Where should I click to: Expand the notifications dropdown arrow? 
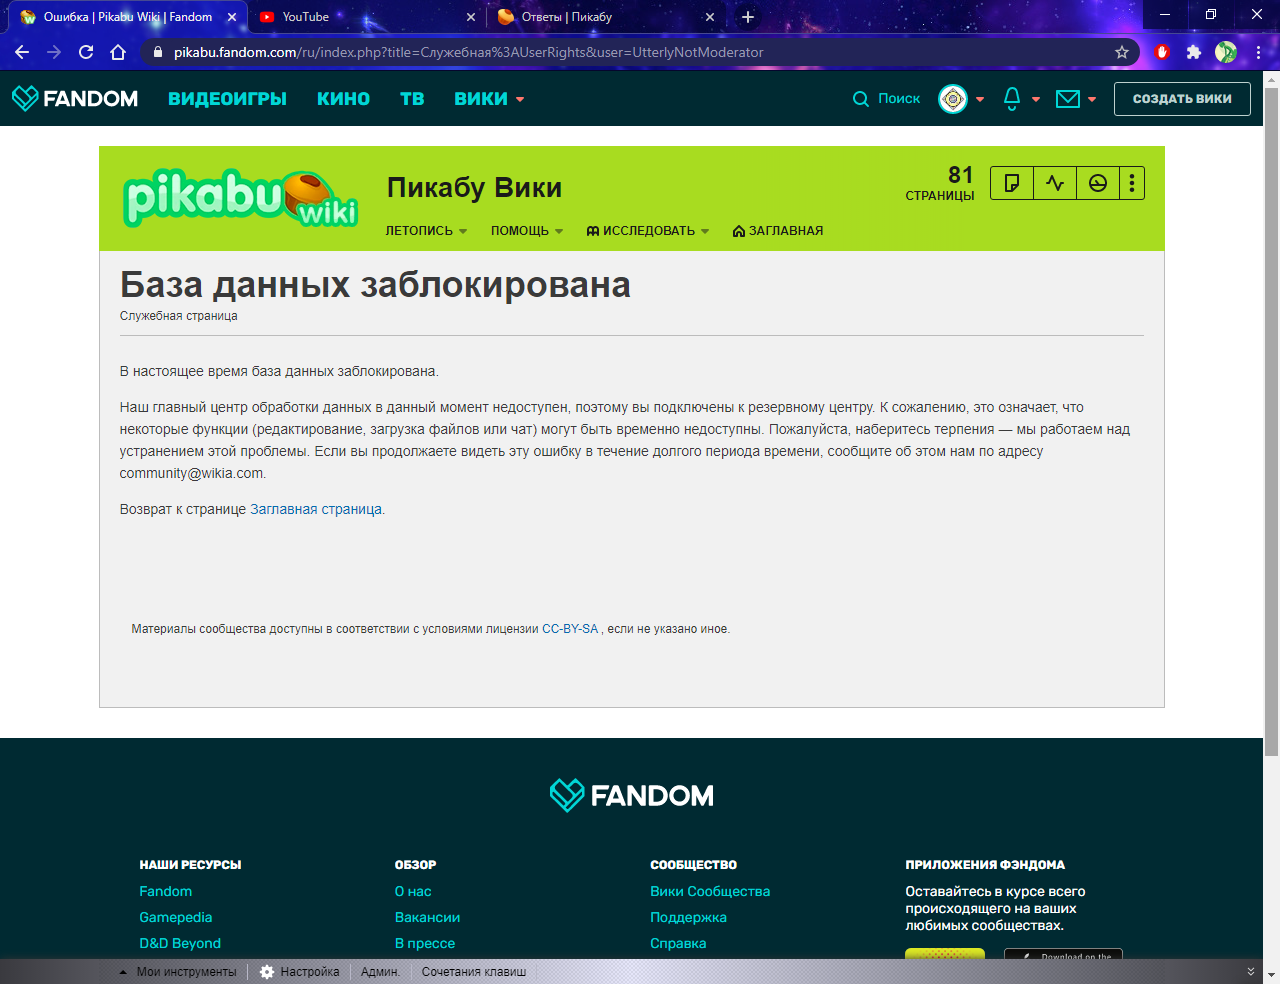pyautogui.click(x=1036, y=100)
